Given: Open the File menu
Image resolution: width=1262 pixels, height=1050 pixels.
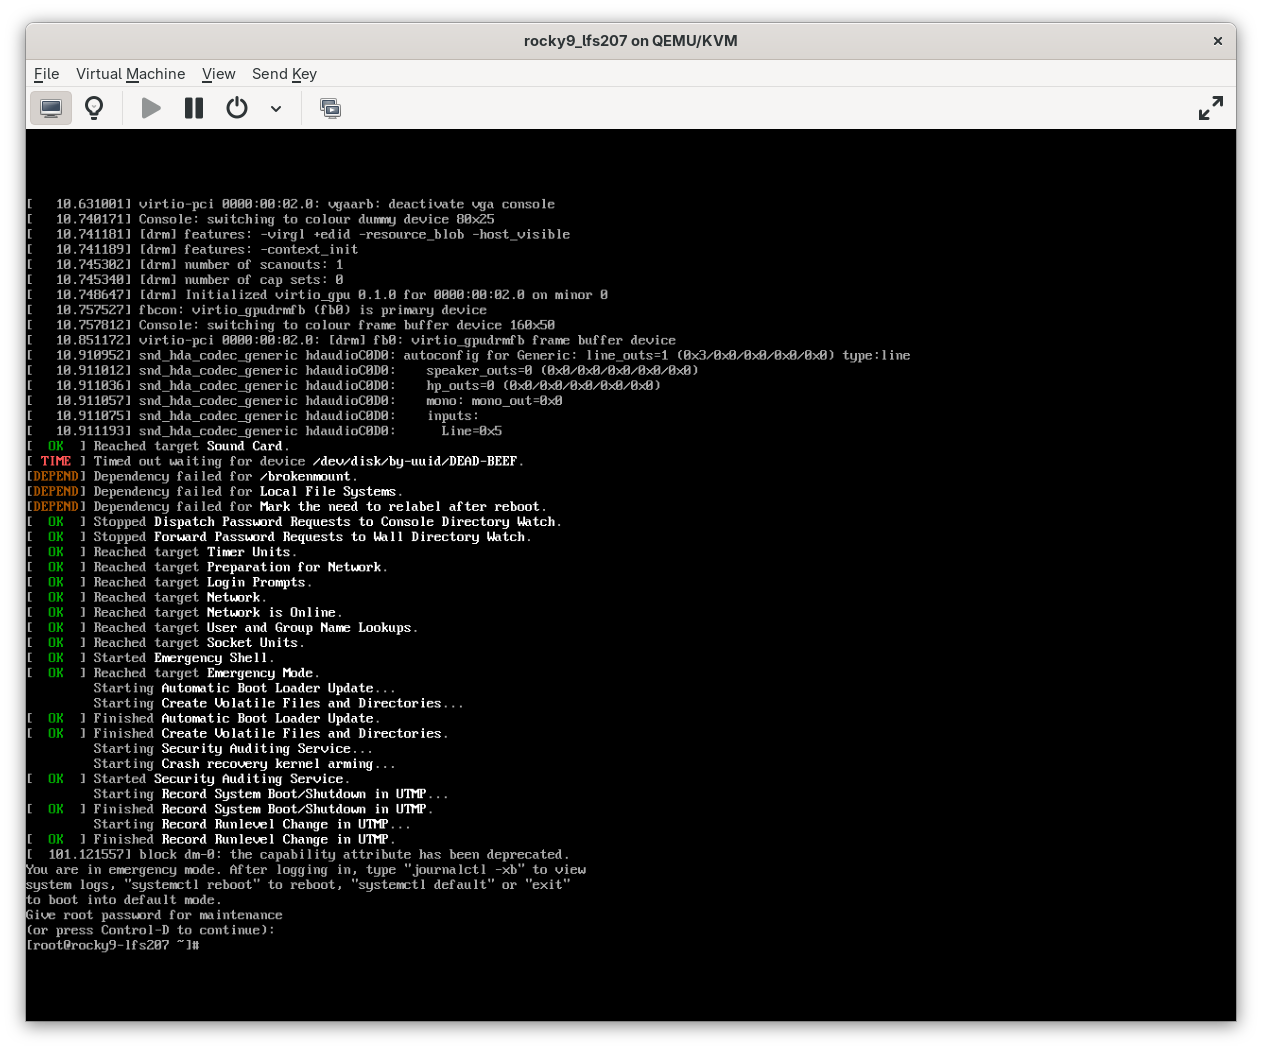Looking at the screenshot, I should point(46,73).
